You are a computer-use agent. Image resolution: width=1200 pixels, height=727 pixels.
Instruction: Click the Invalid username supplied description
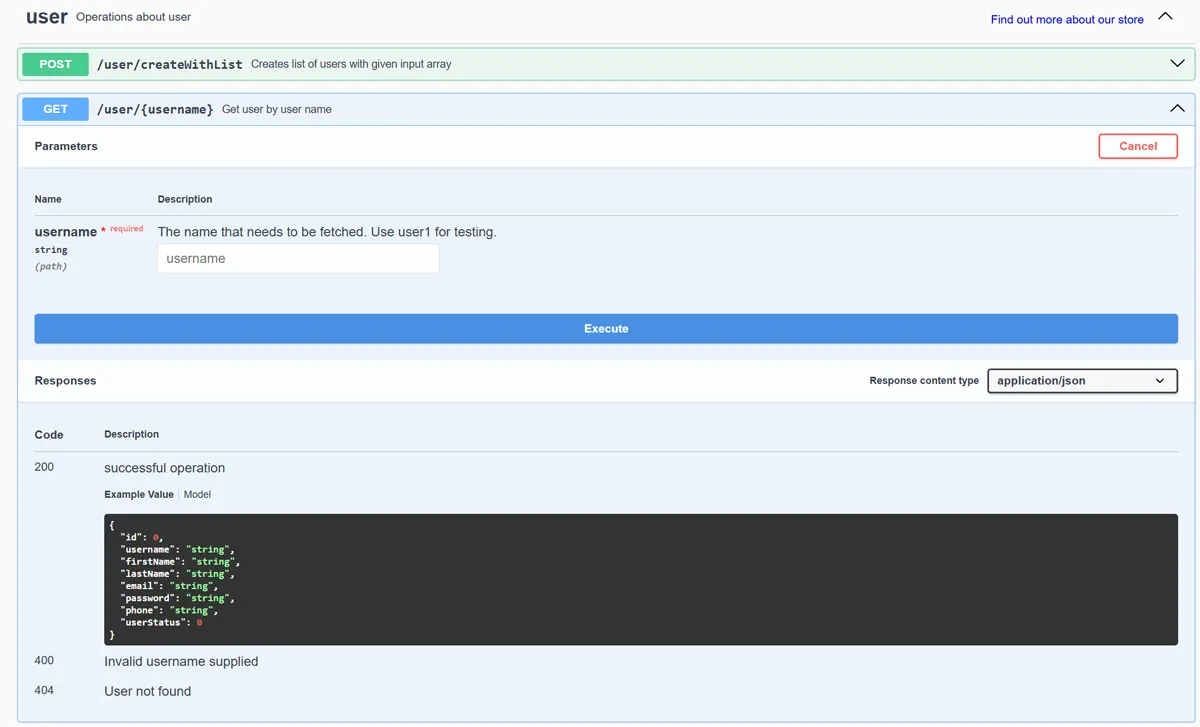click(x=181, y=661)
